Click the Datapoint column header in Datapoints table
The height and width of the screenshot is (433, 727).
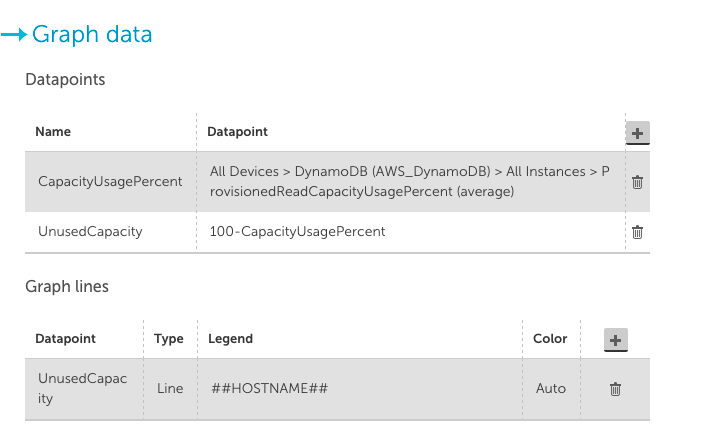237,132
